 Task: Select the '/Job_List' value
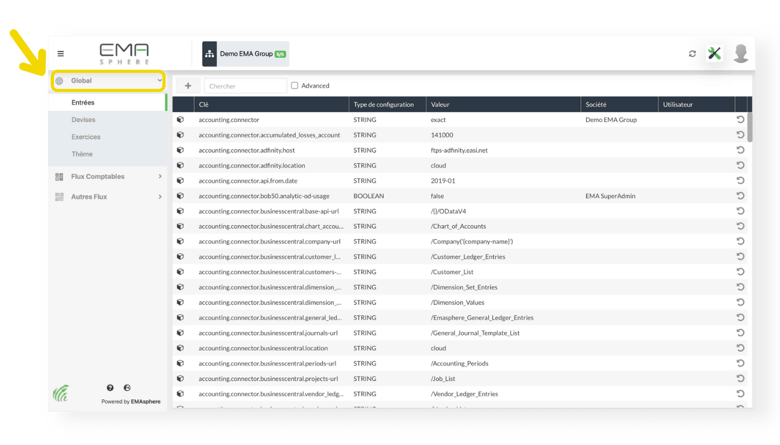click(x=443, y=379)
